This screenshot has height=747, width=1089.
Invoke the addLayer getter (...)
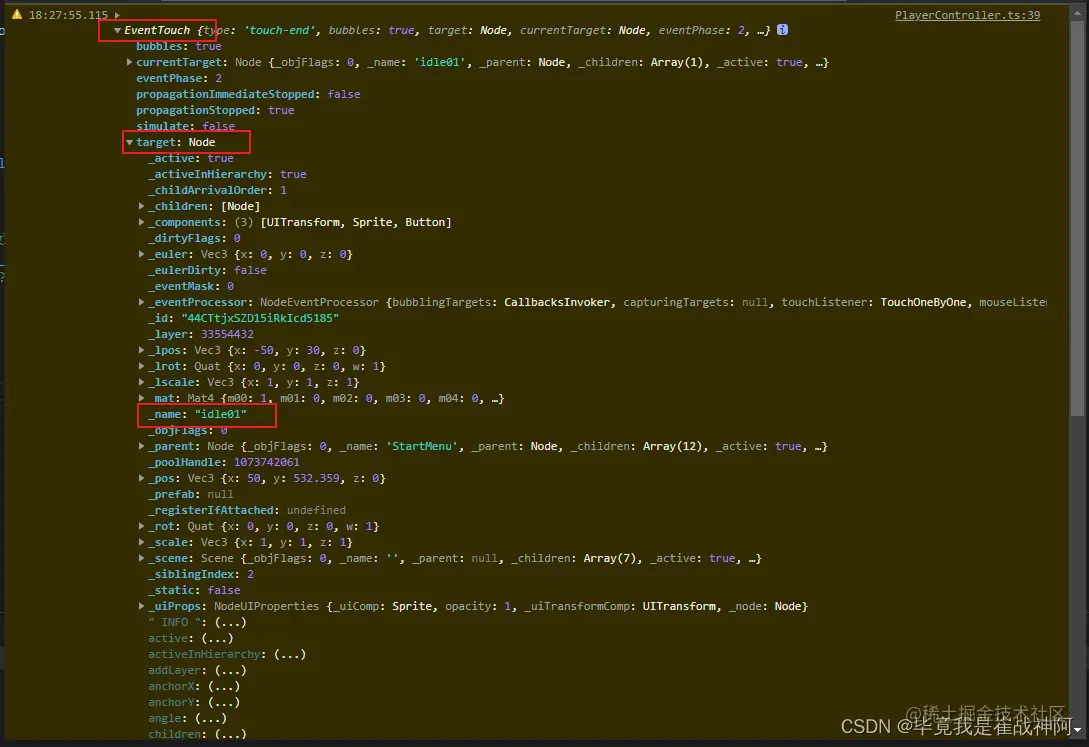[231, 670]
